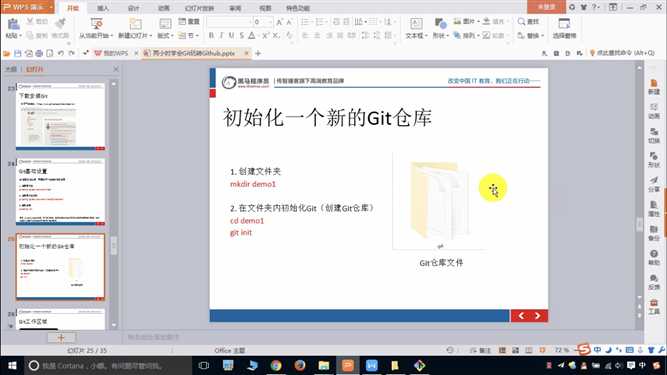
Task: Click the Find magnifier icon
Action: click(522, 21)
